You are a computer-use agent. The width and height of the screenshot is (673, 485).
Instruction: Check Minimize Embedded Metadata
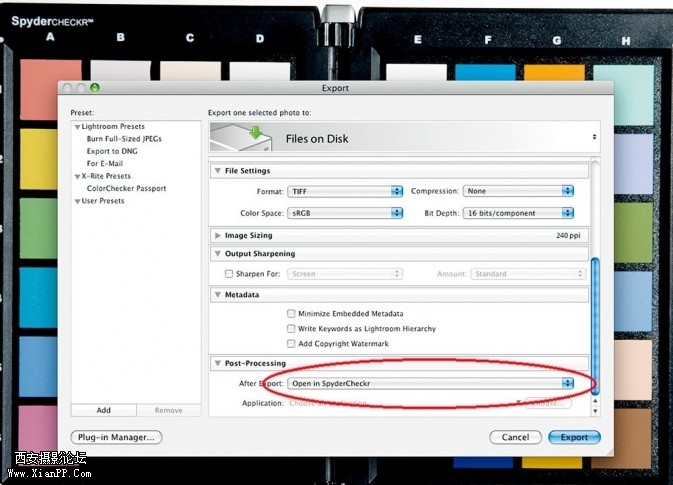pyautogui.click(x=291, y=313)
